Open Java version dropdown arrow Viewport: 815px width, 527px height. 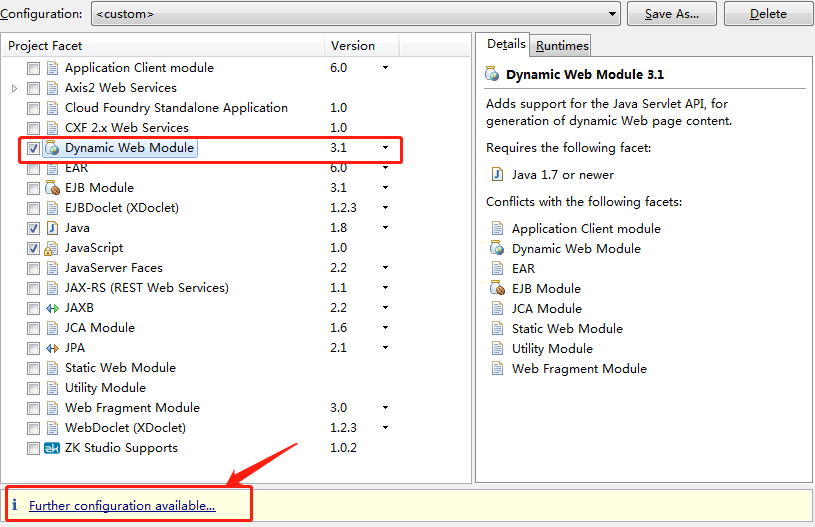pos(385,228)
